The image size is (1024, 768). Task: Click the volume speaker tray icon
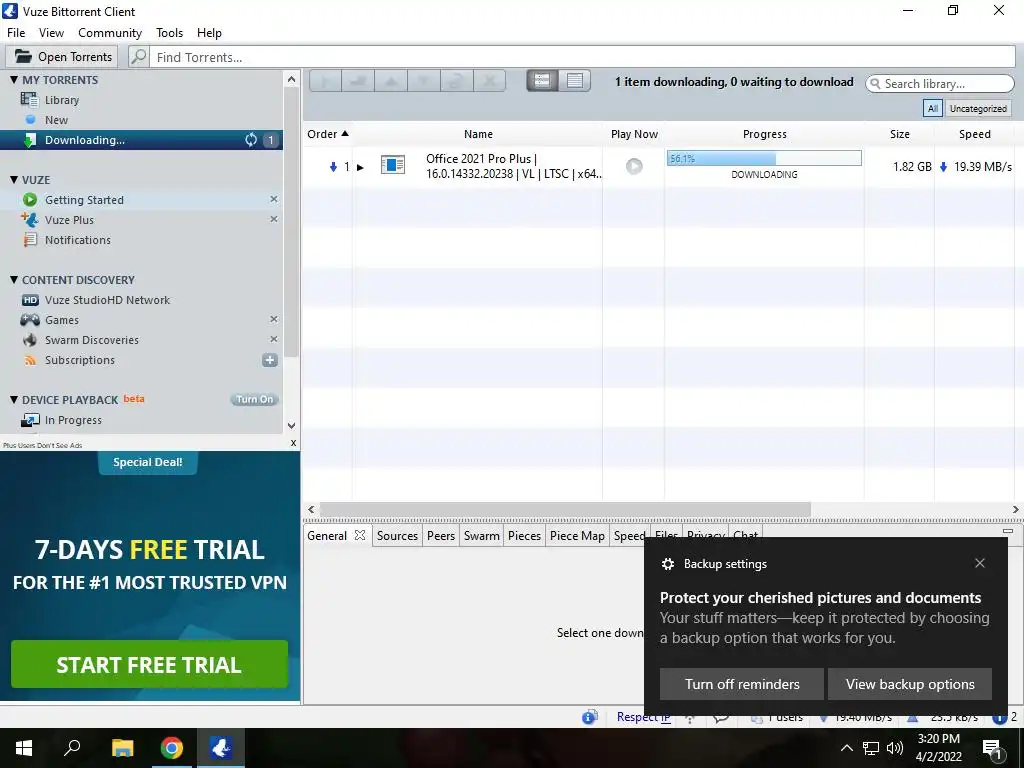tap(895, 748)
